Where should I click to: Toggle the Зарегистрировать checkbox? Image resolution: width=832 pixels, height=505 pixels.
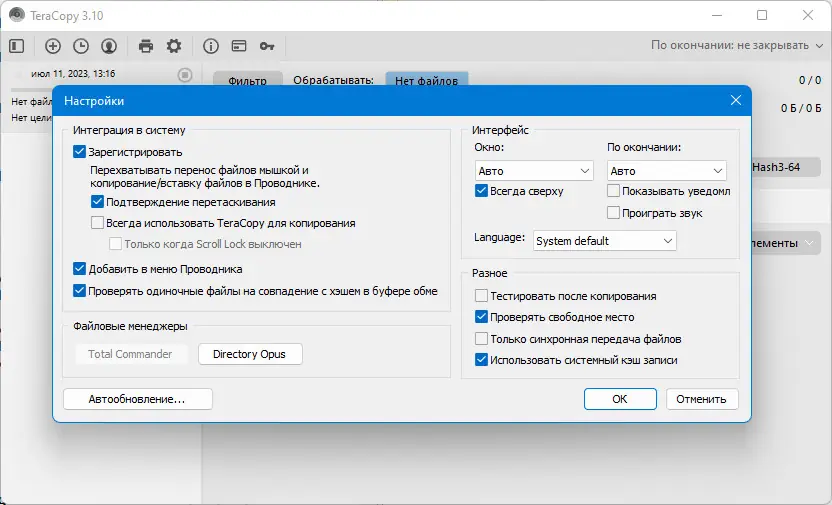pos(79,152)
